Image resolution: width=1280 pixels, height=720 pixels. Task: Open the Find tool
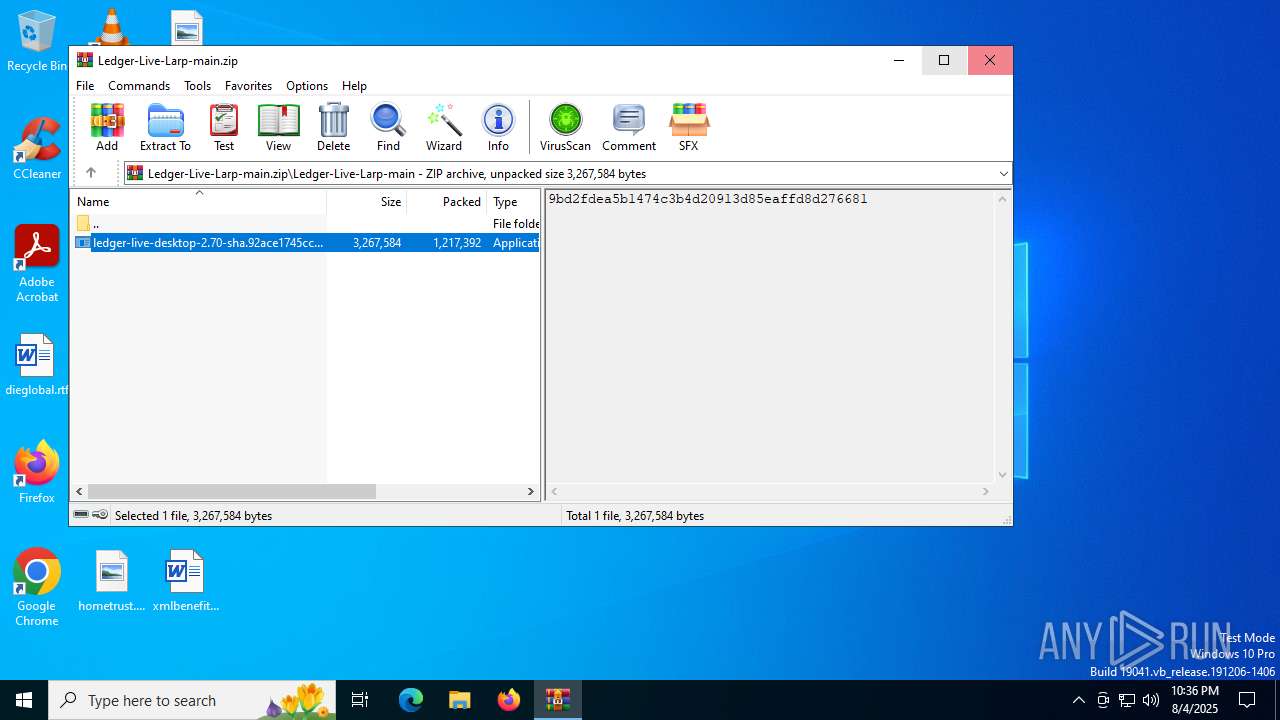tap(388, 127)
